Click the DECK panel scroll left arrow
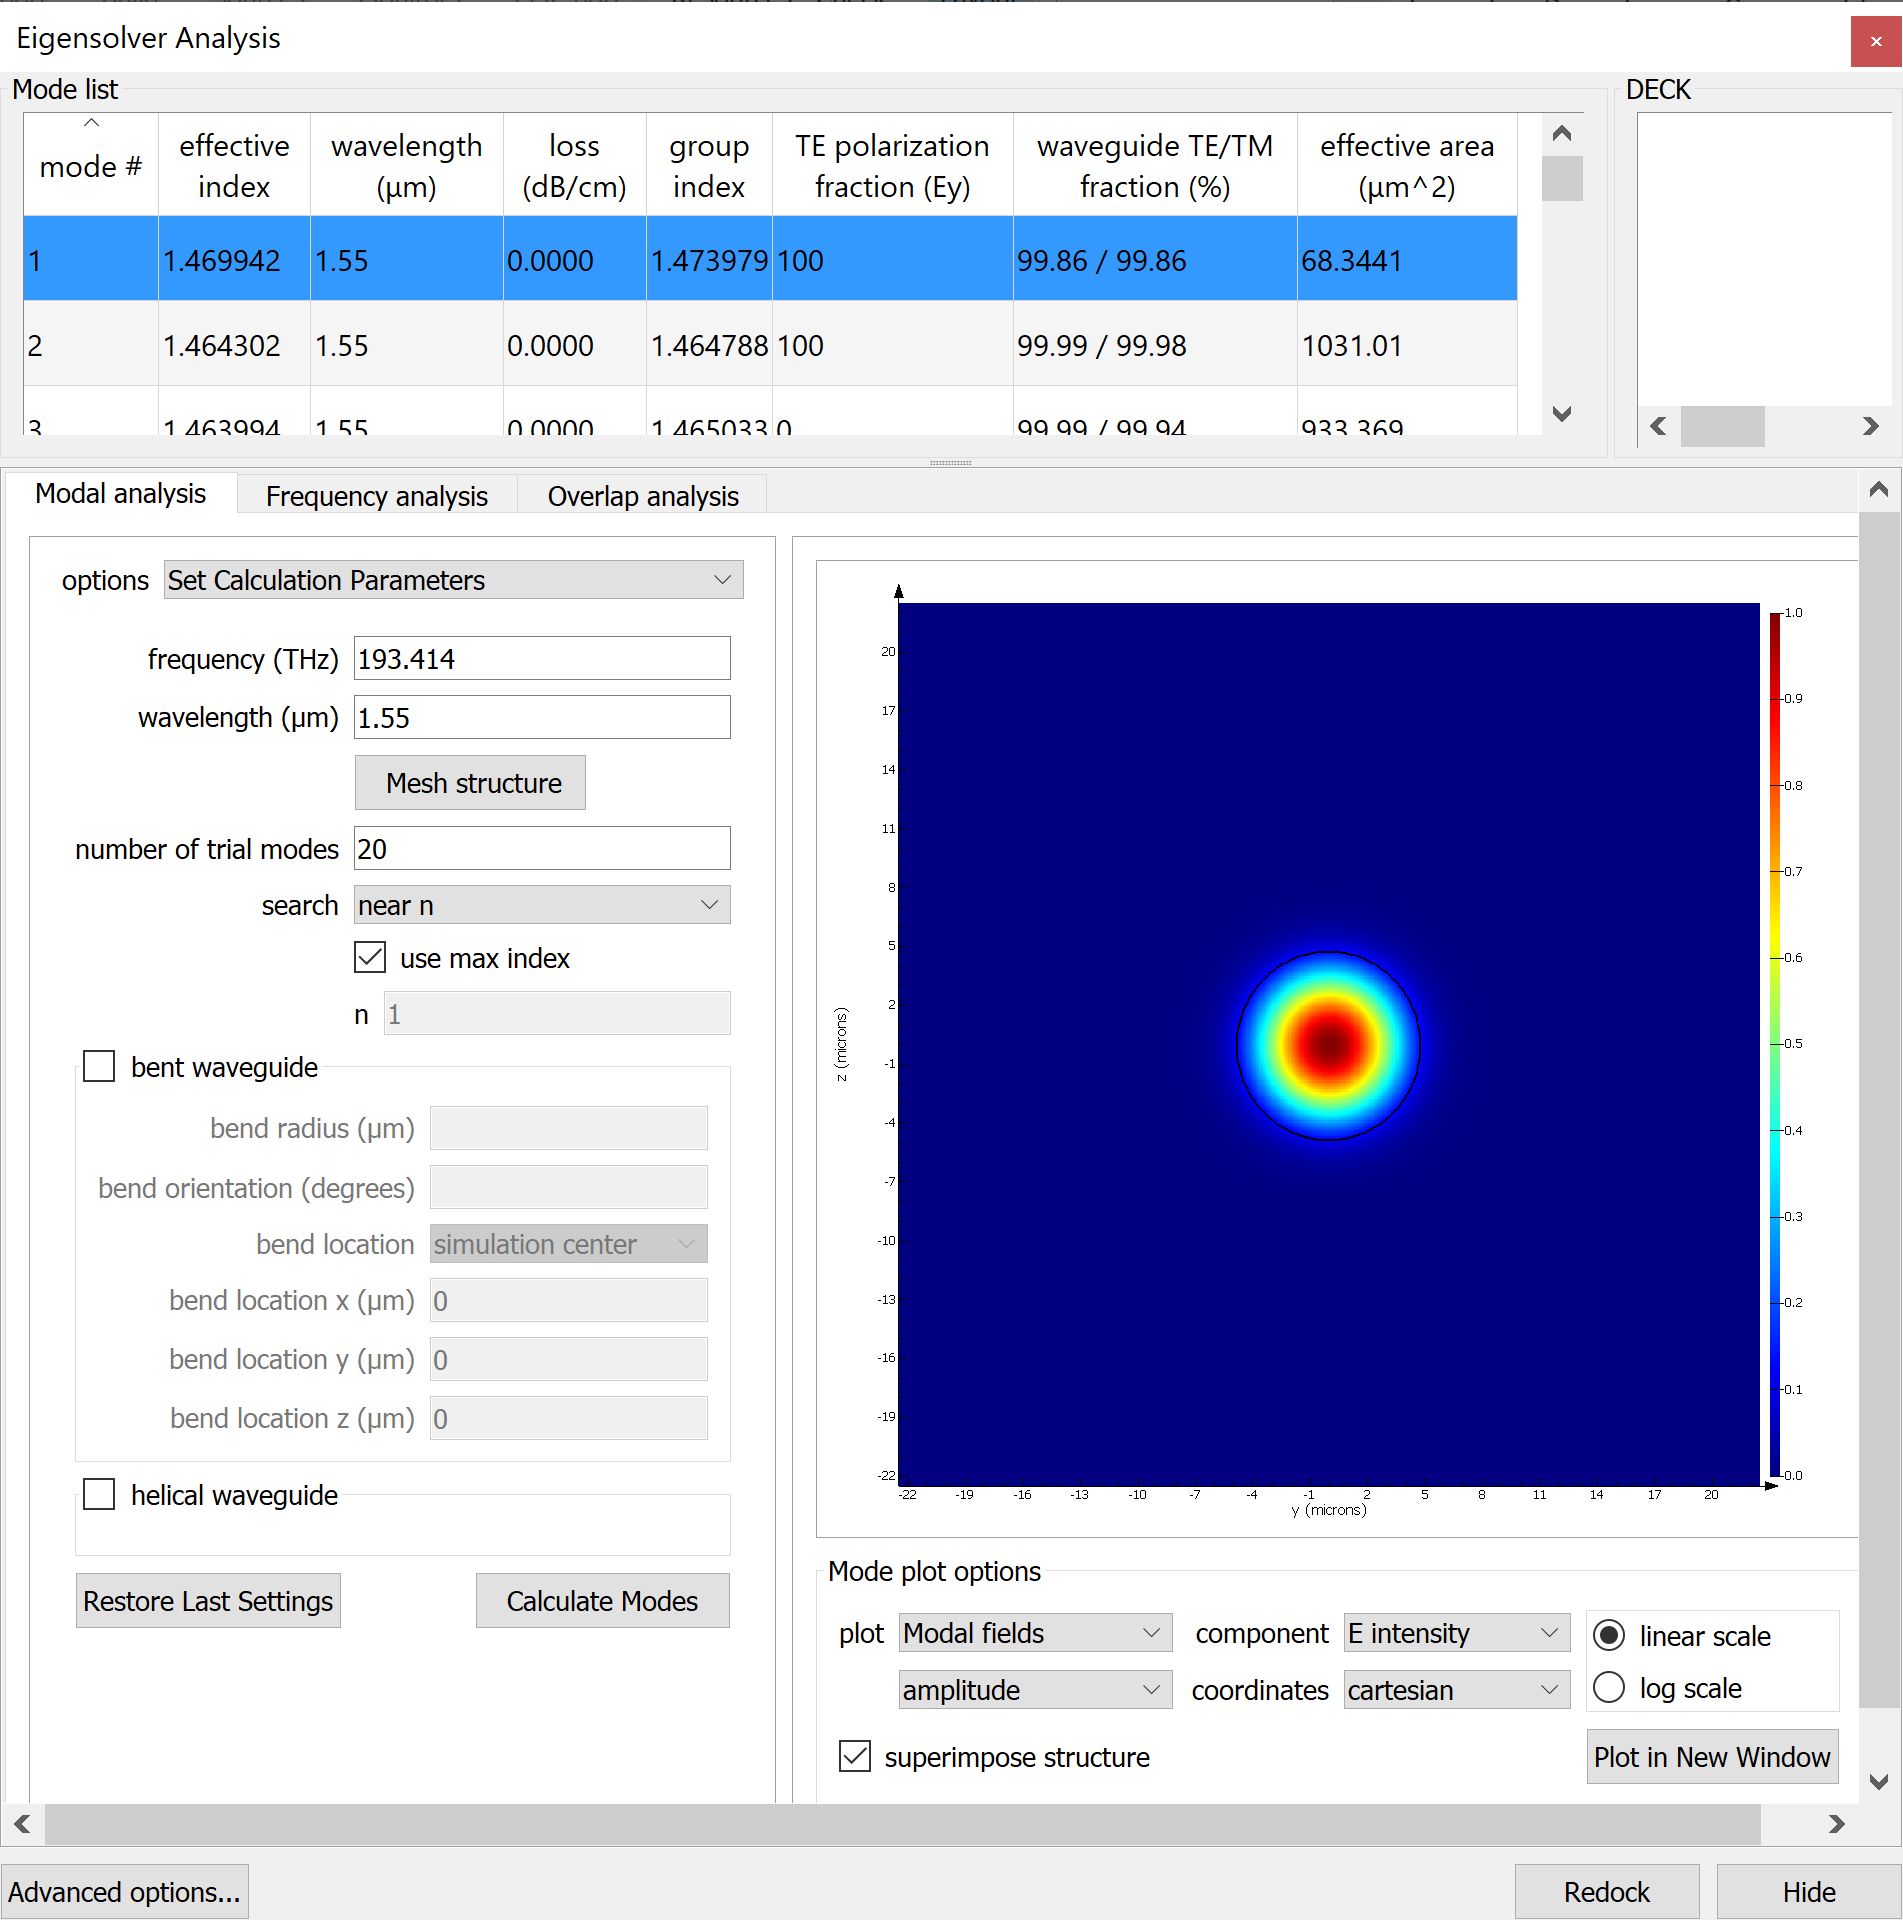This screenshot has height=1920, width=1903. (x=1658, y=426)
